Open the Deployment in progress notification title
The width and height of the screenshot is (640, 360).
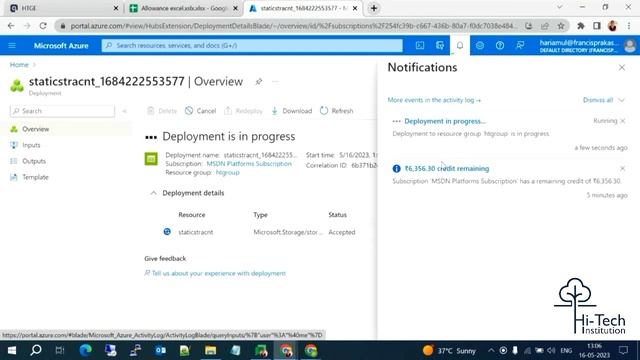[445, 121]
